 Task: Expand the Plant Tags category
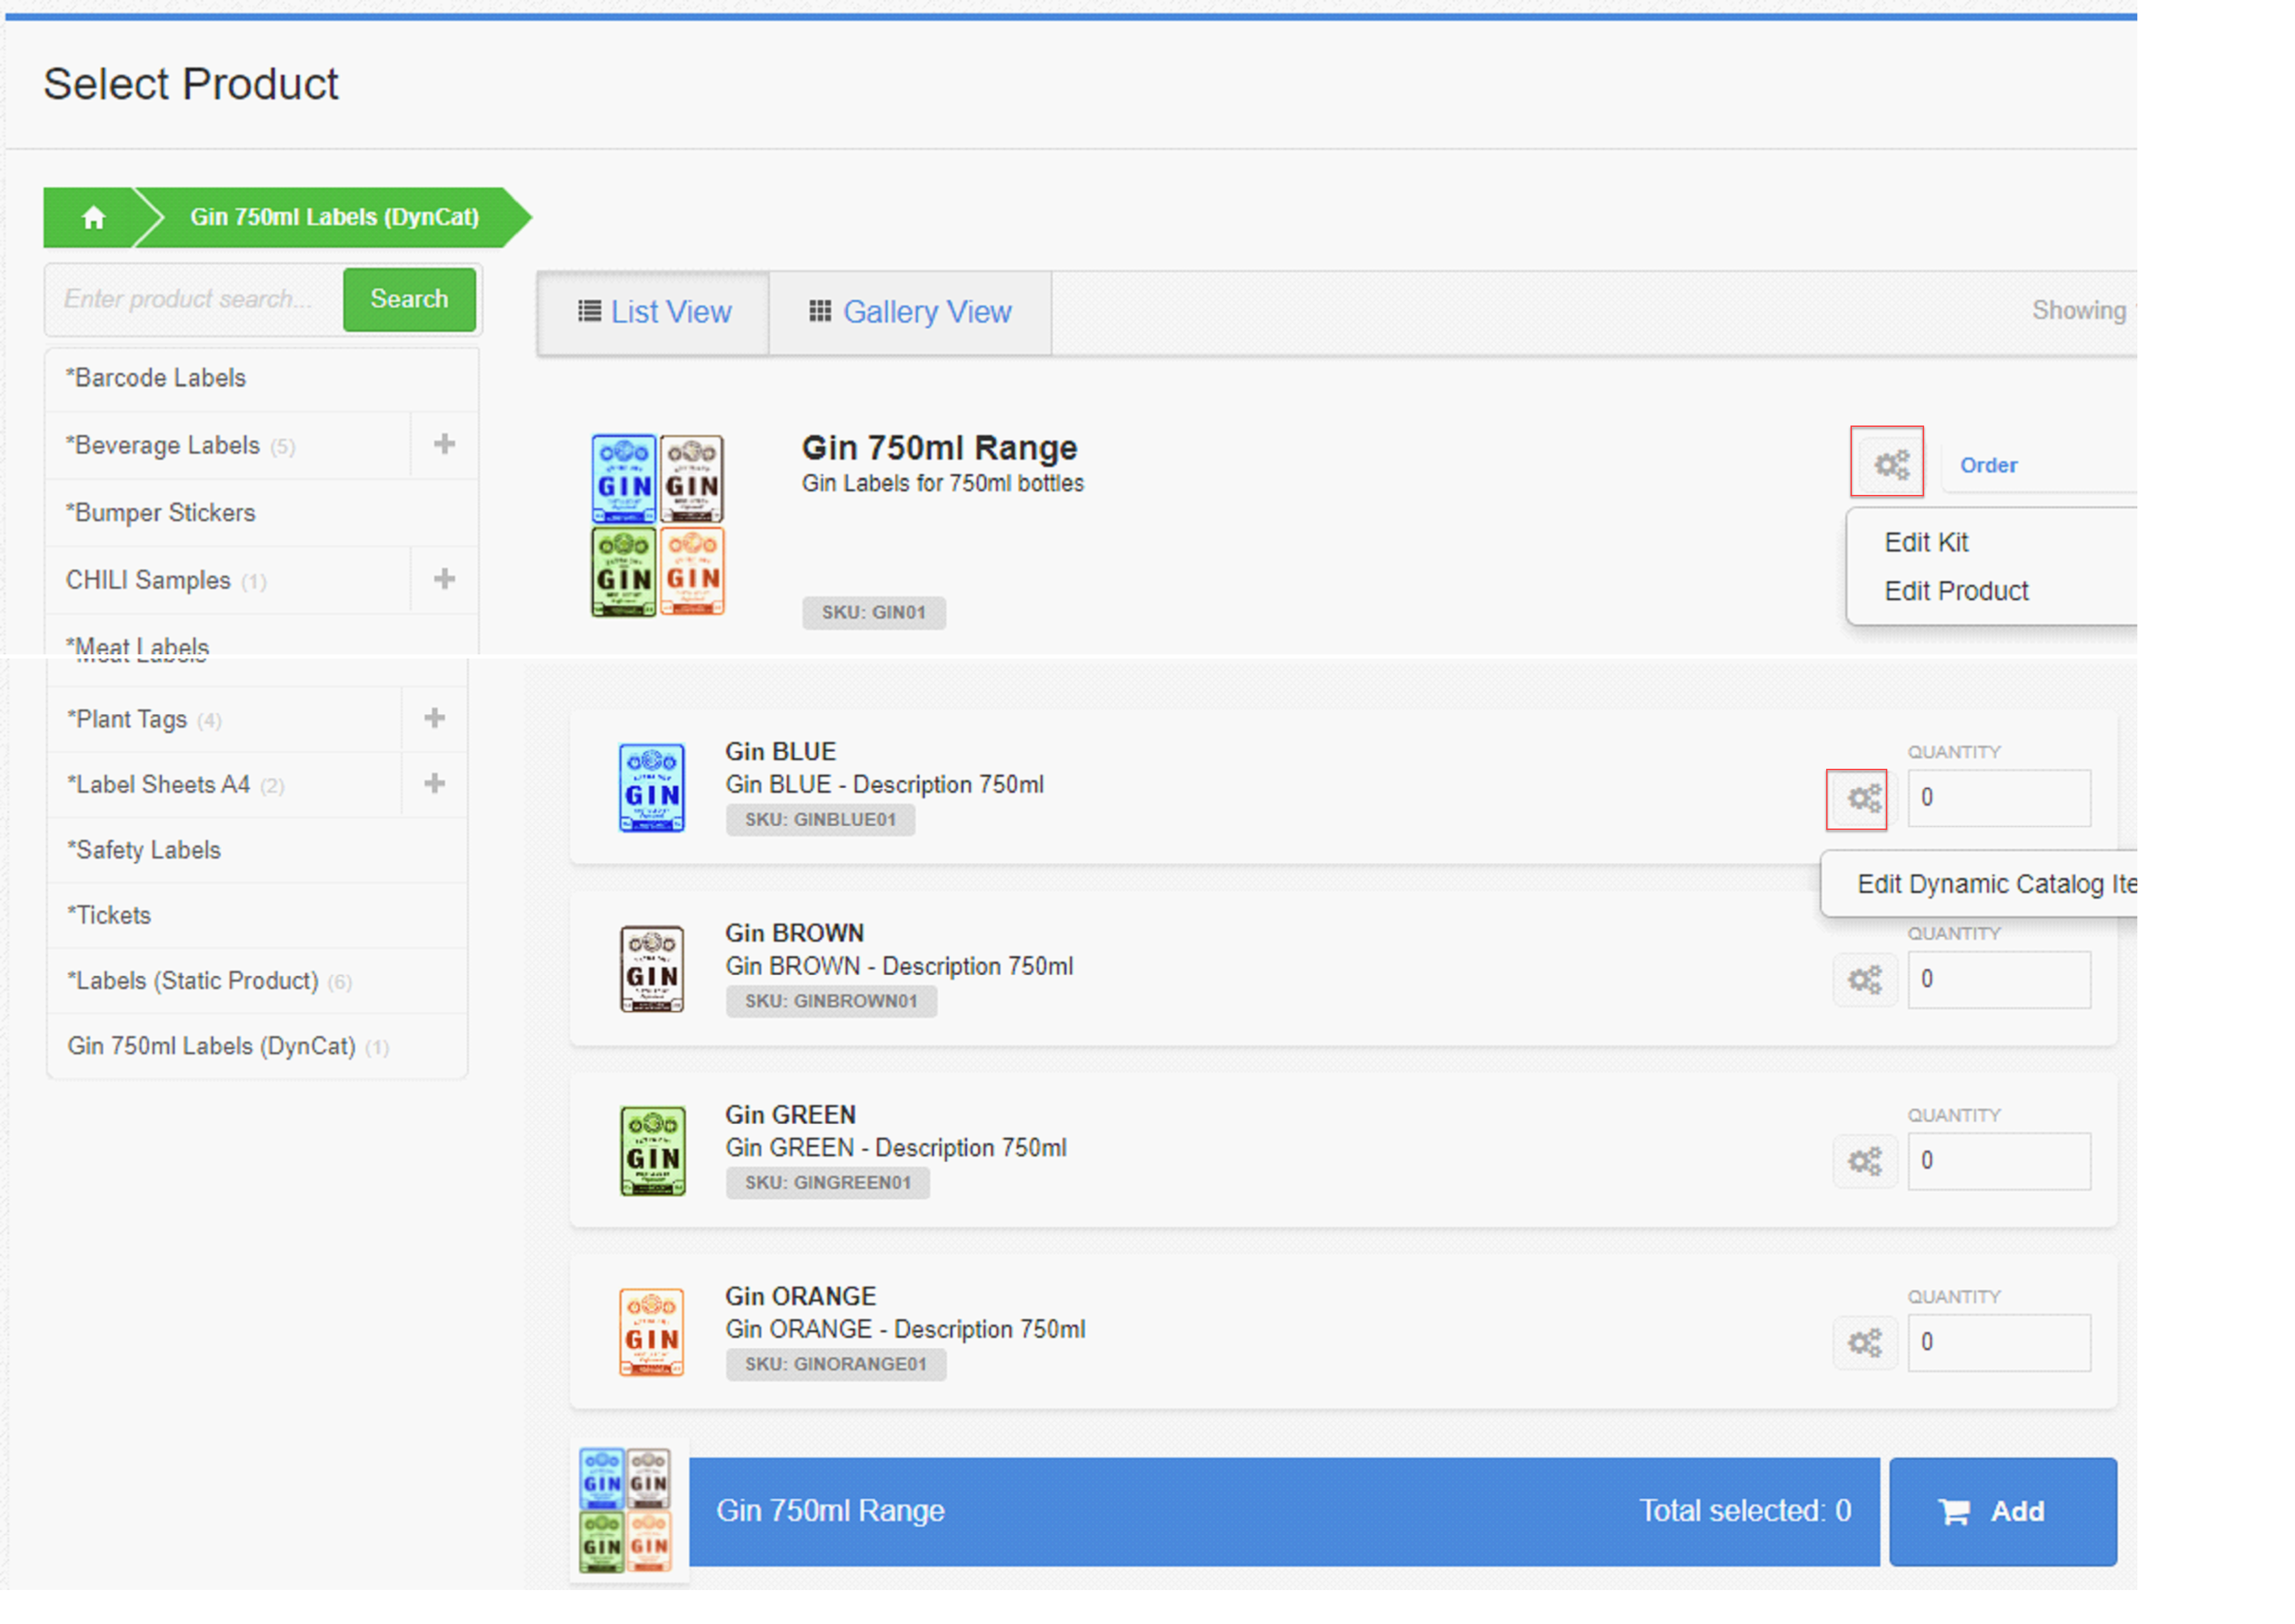(434, 718)
